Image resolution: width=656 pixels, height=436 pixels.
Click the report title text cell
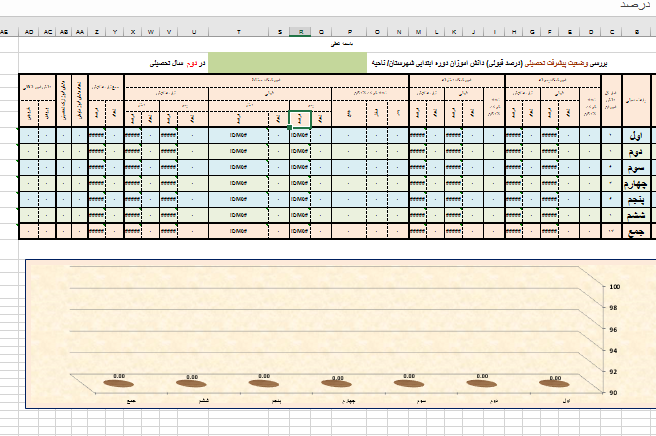tap(495, 62)
